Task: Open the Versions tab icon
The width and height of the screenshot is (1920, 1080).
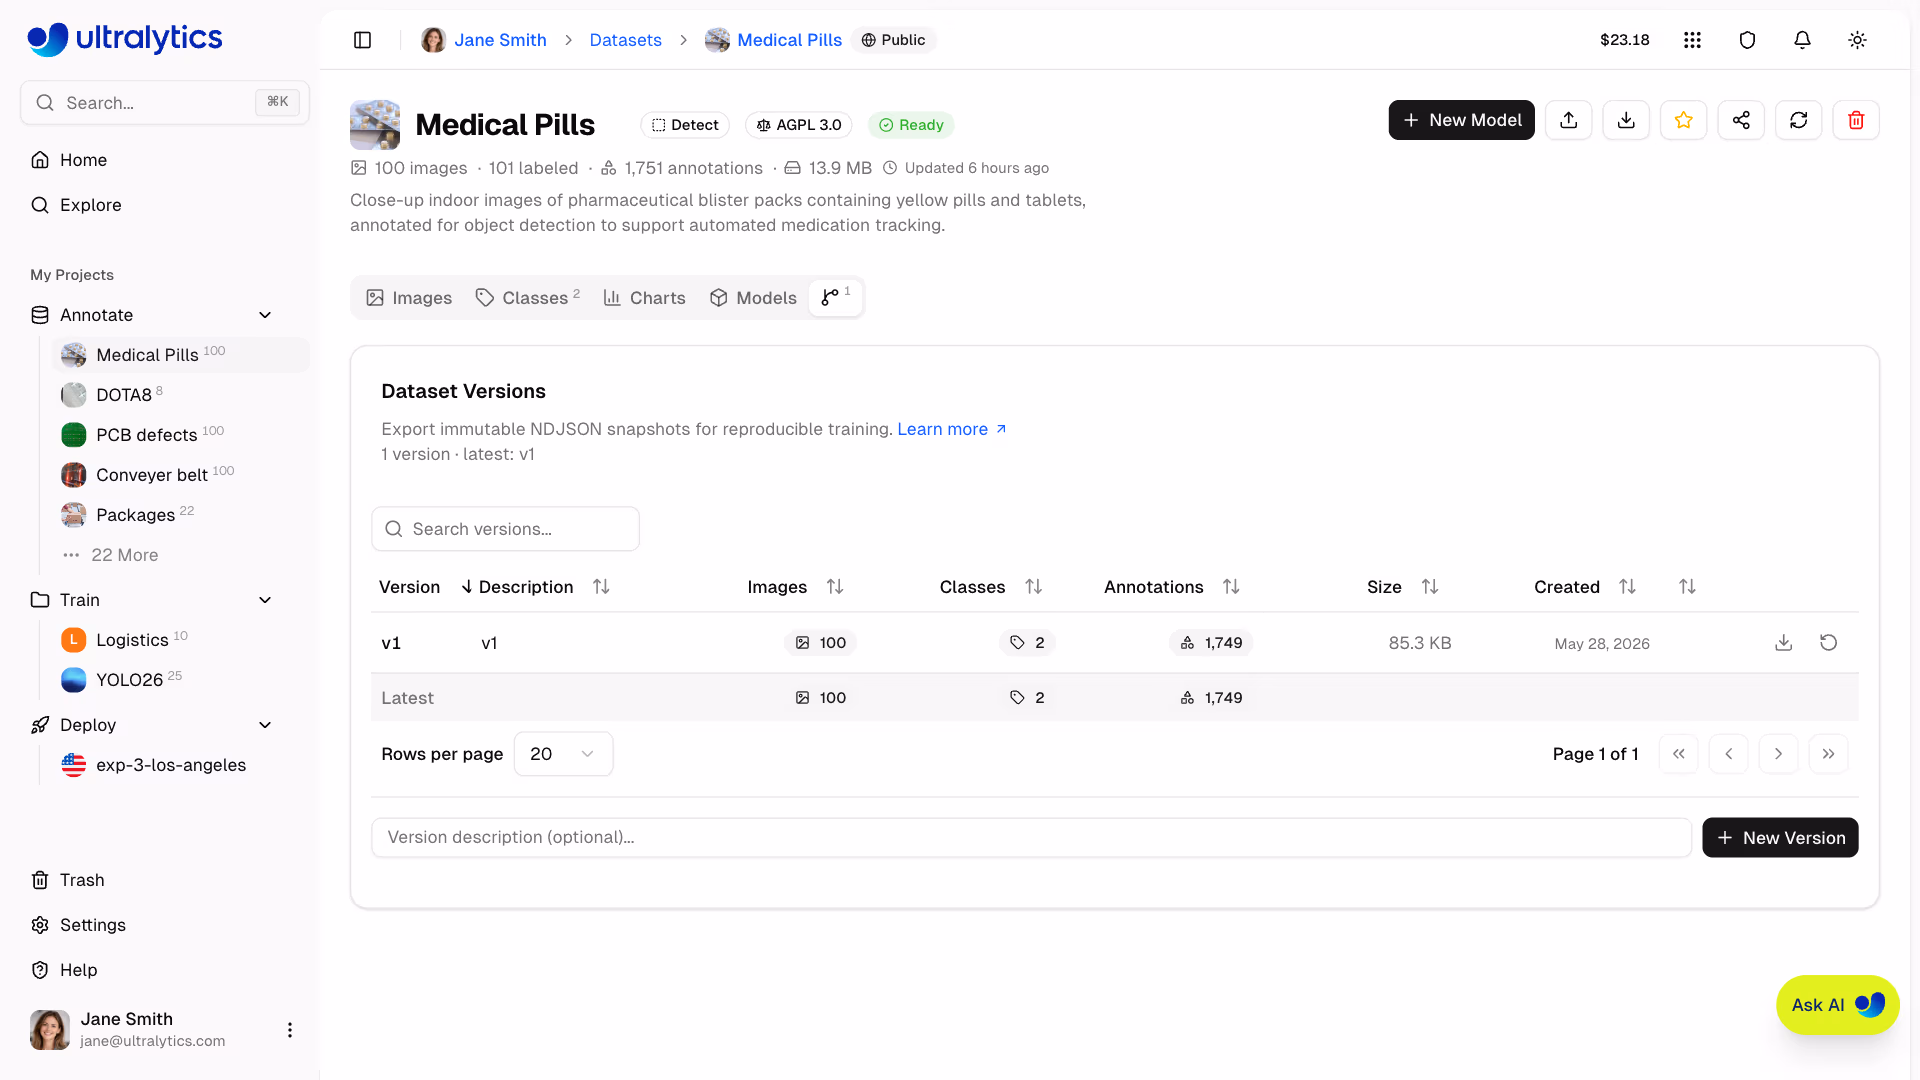Action: pyautogui.click(x=835, y=297)
